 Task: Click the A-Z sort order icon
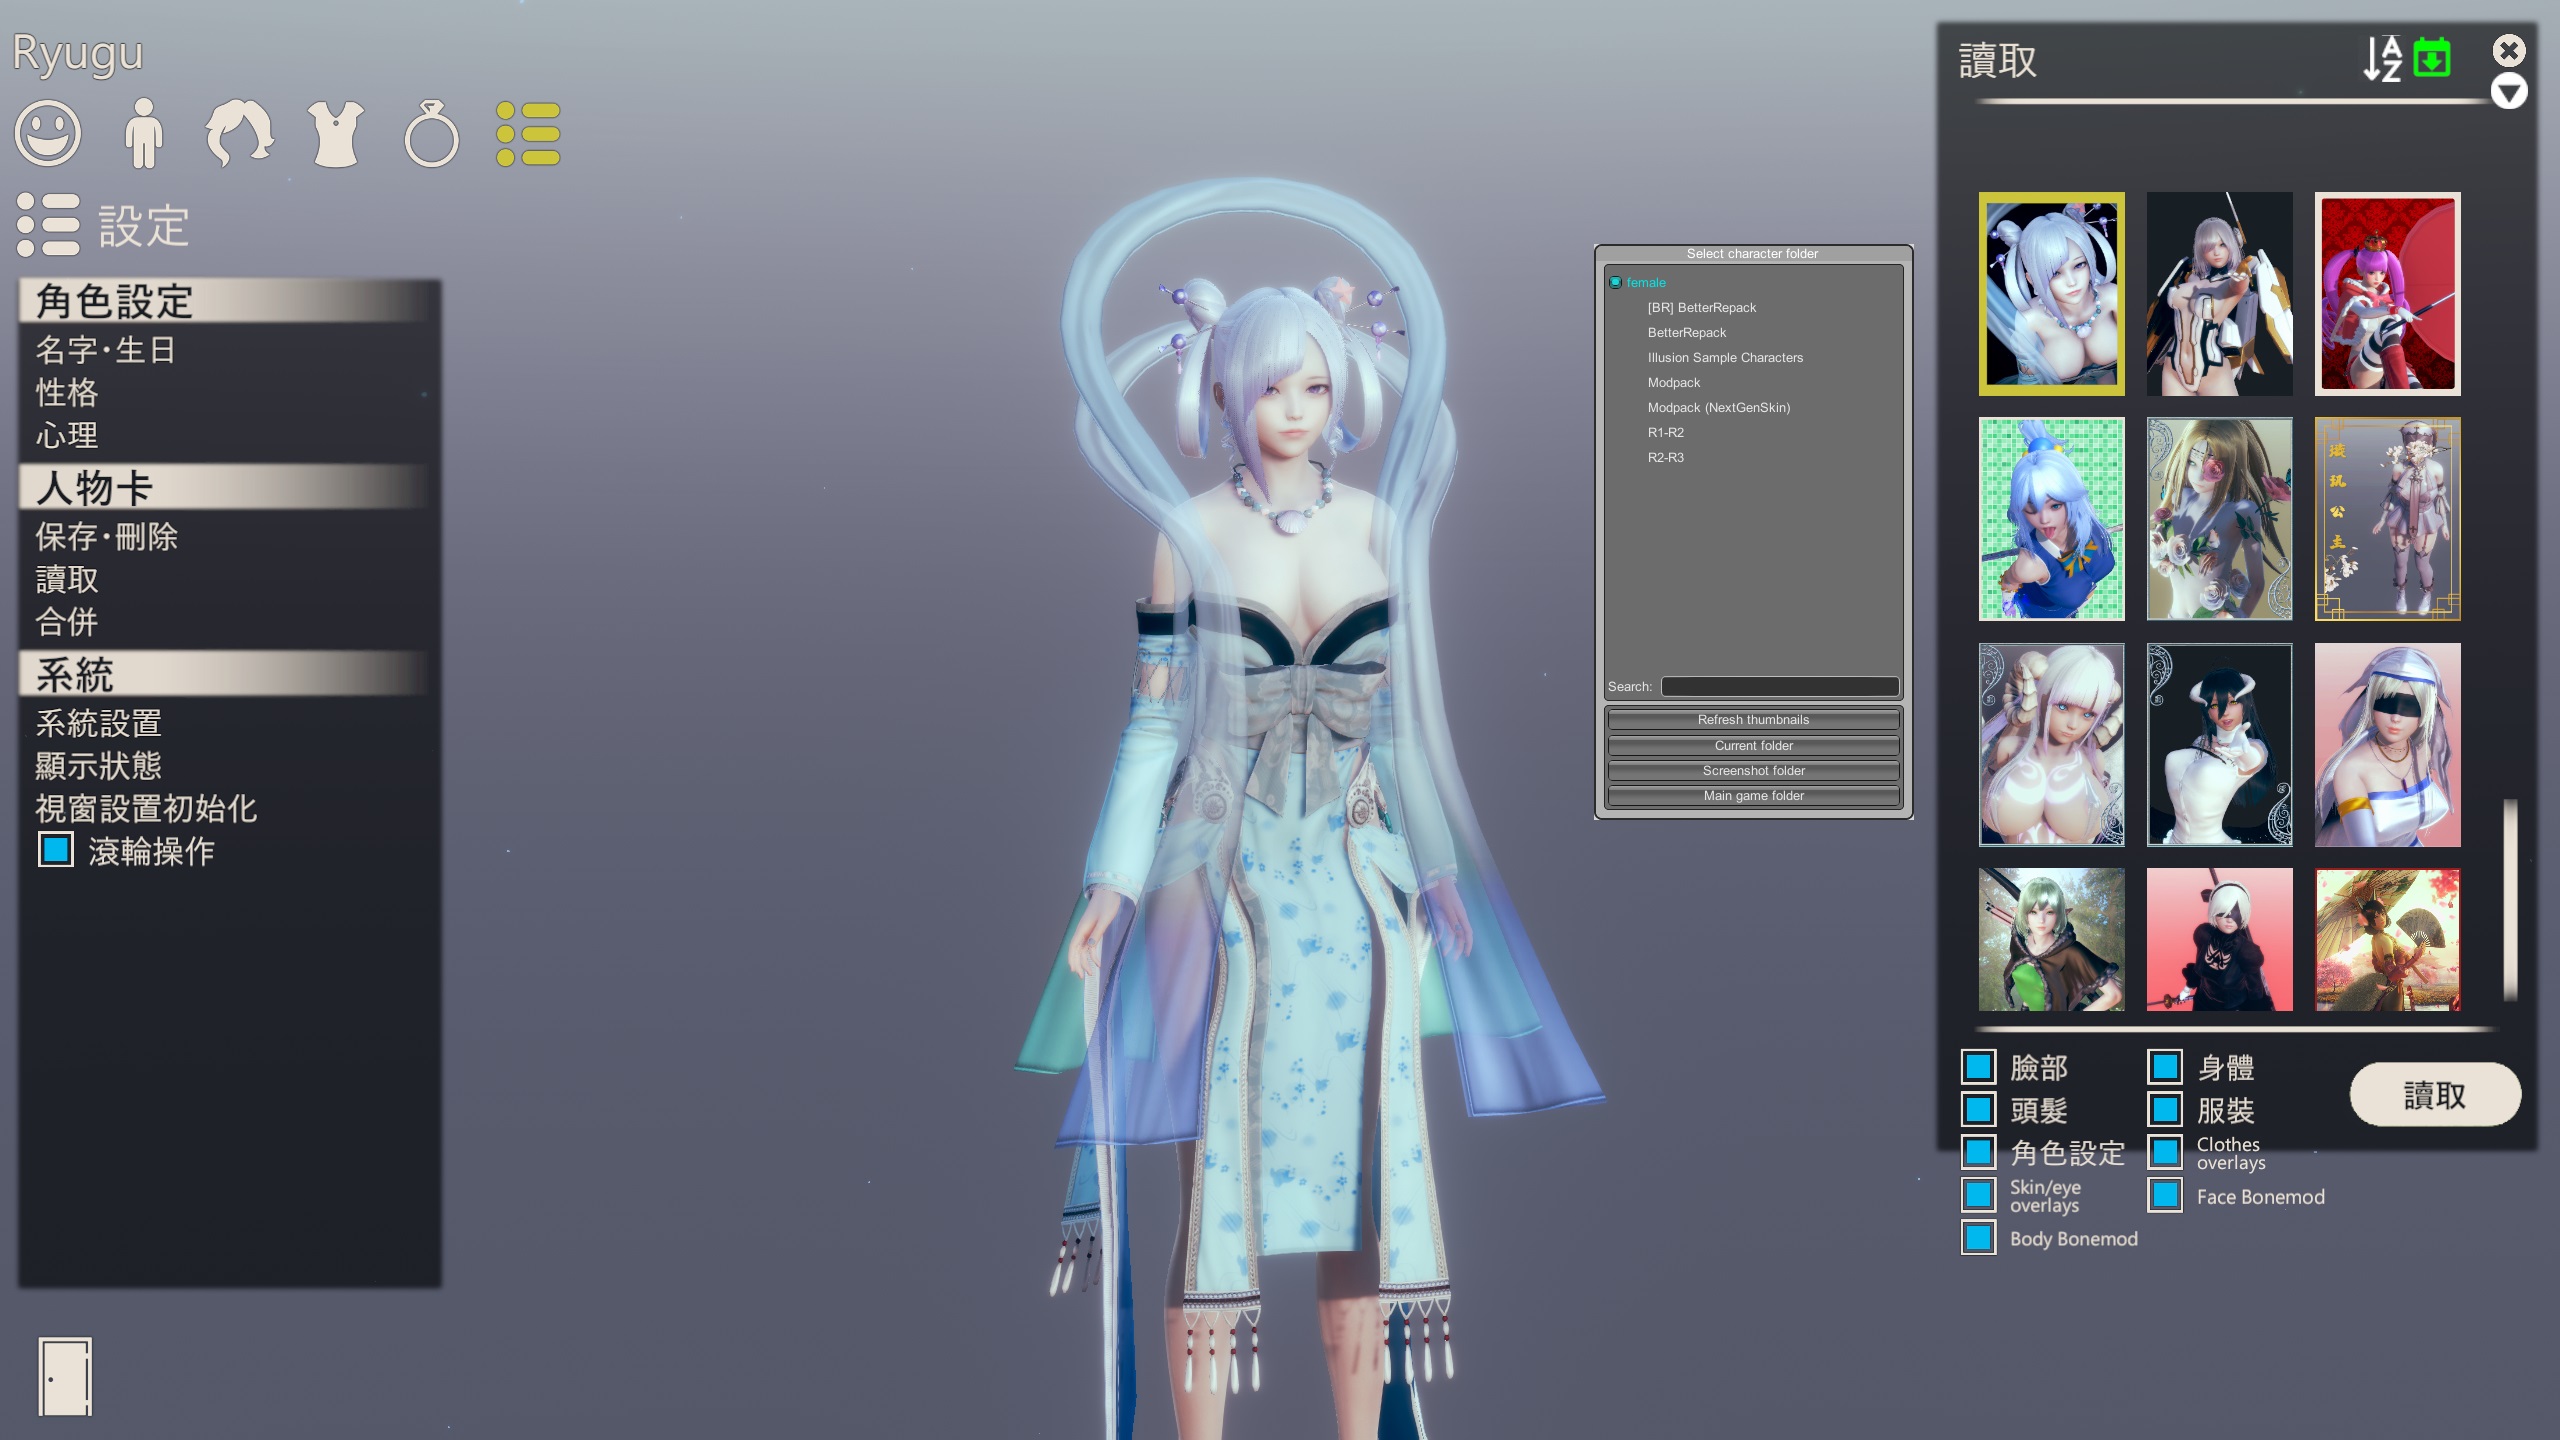click(2382, 59)
